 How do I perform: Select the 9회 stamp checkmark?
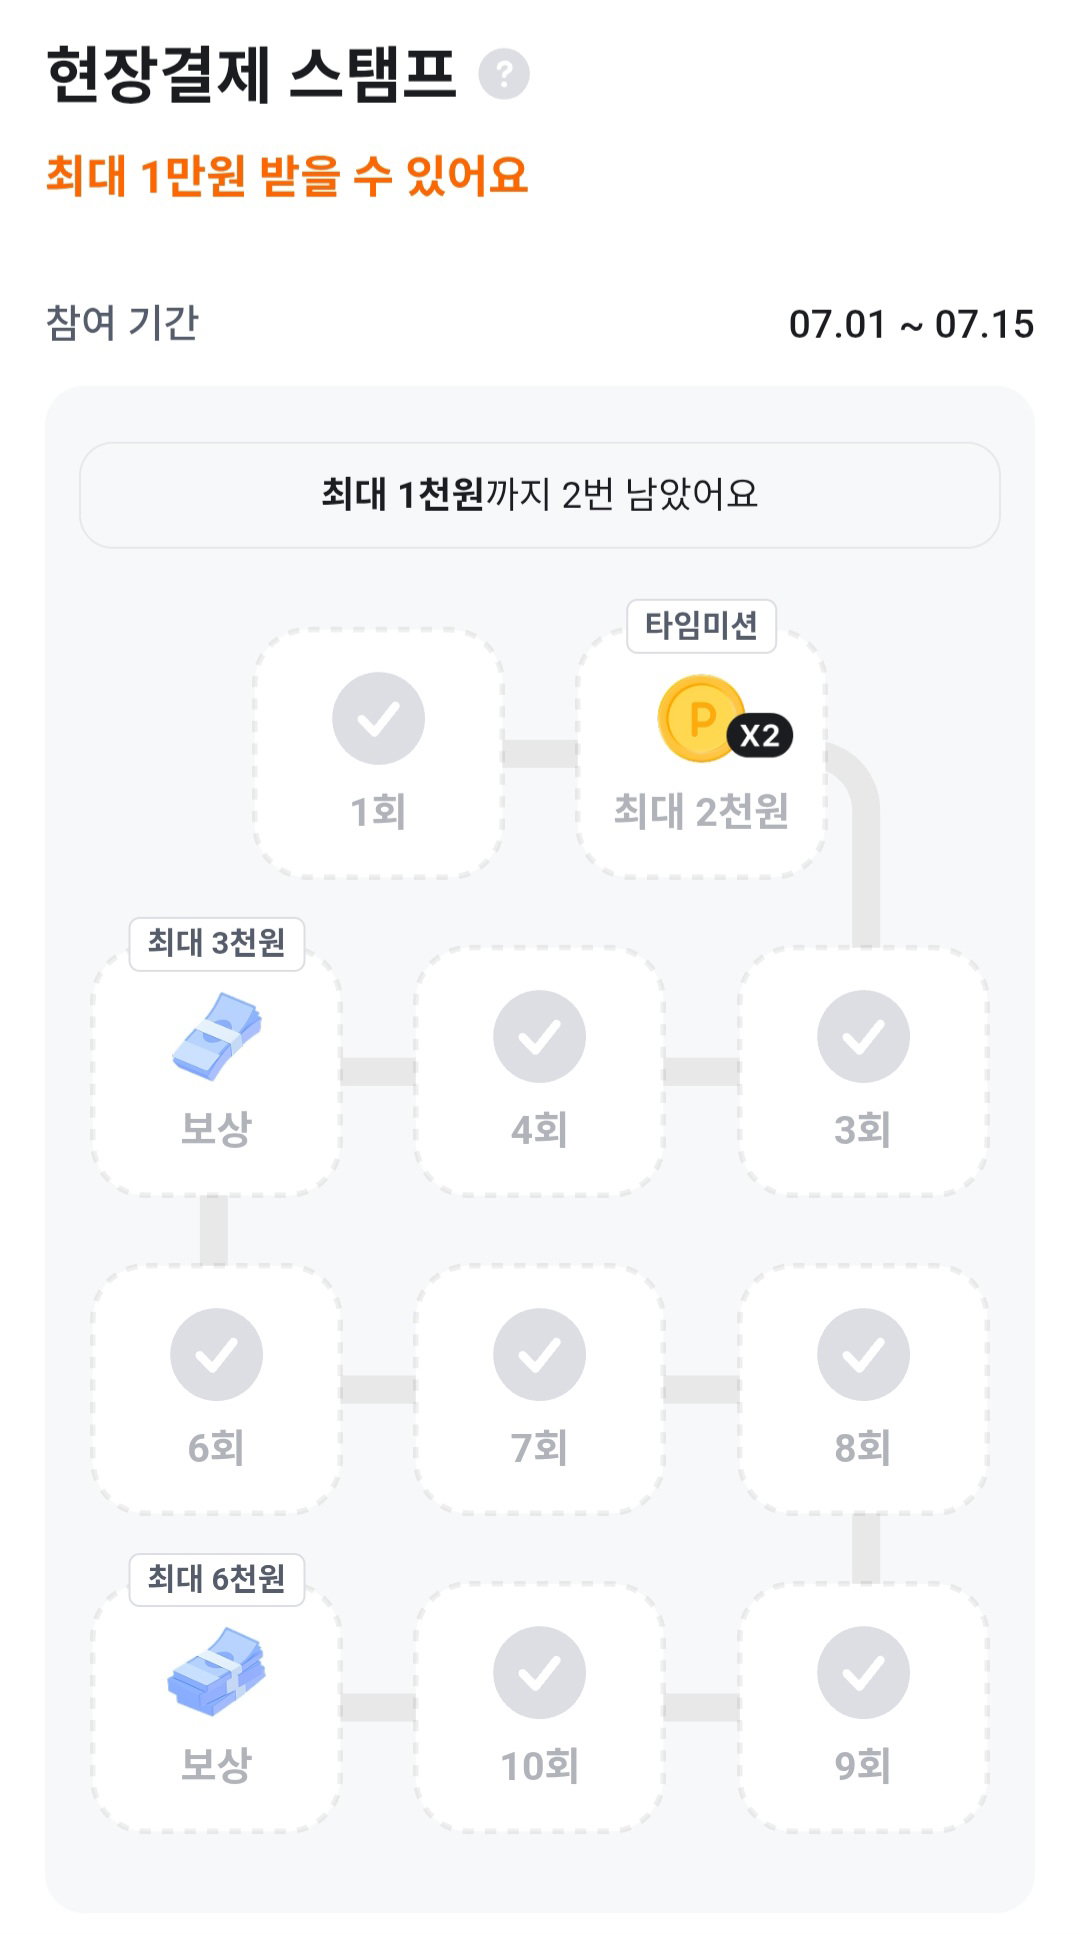pos(863,1672)
